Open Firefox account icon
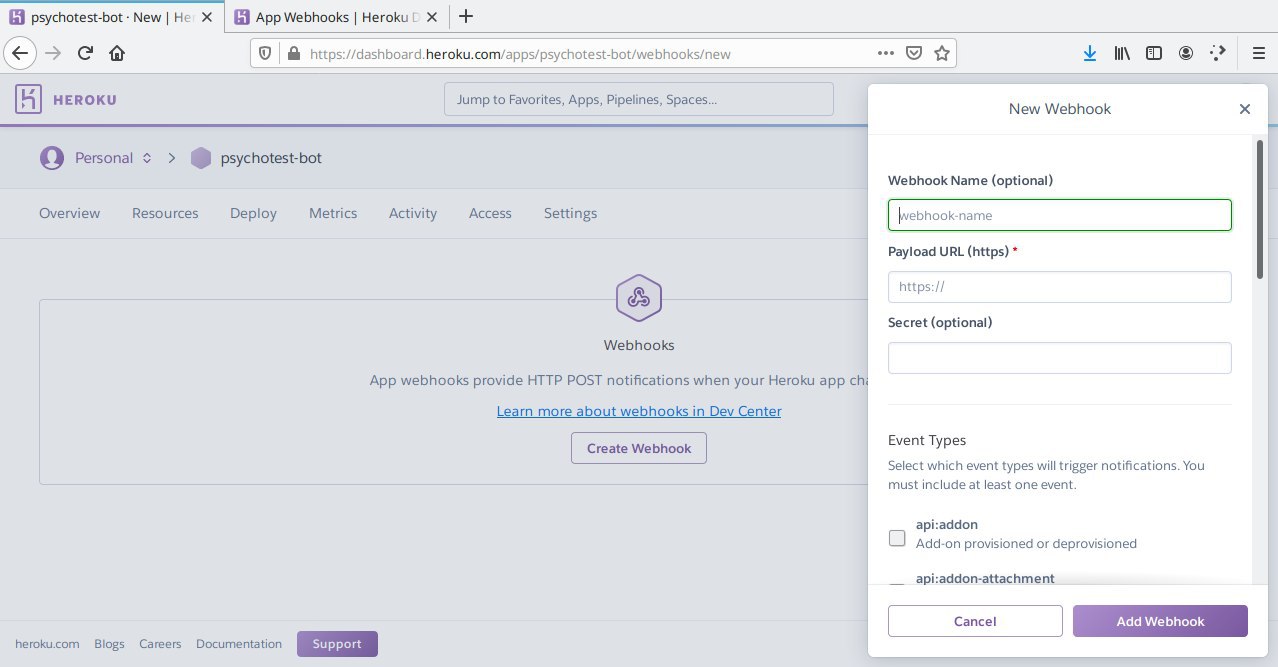The image size is (1278, 667). tap(1186, 54)
